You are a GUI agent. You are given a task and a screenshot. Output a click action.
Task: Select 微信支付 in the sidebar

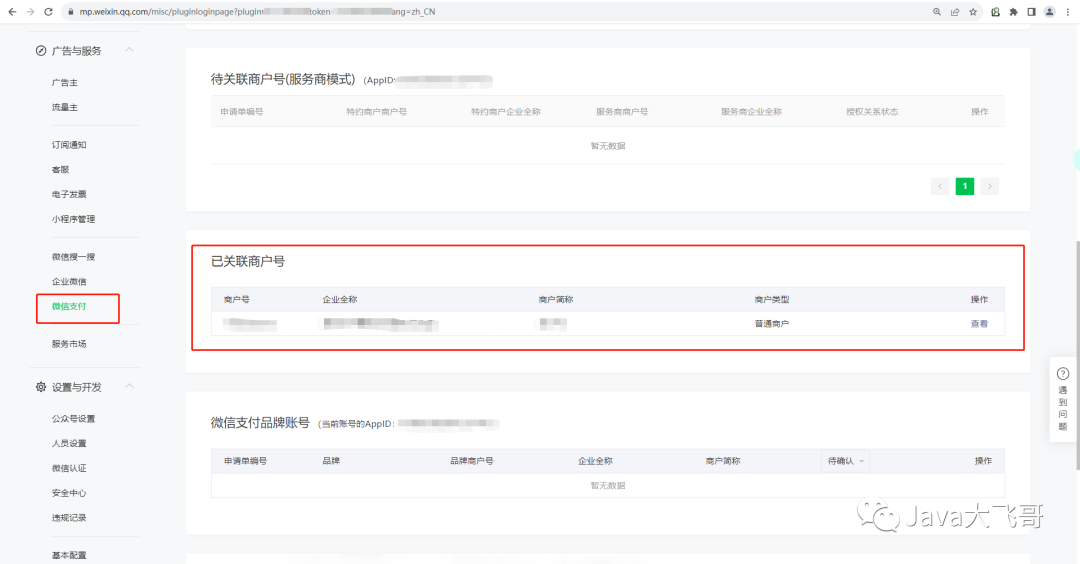pyautogui.click(x=69, y=306)
